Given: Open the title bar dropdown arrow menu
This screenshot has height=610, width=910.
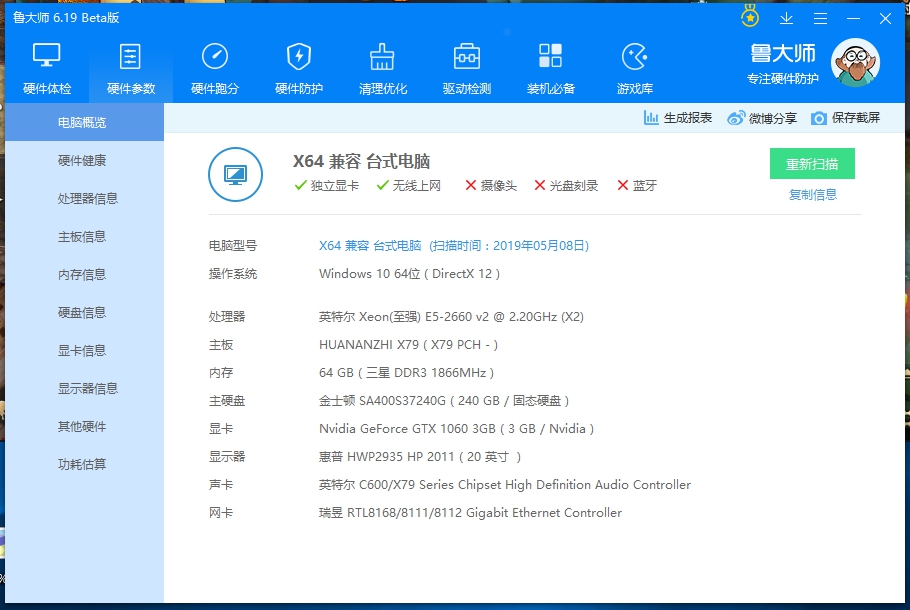Looking at the screenshot, I should point(786,18).
